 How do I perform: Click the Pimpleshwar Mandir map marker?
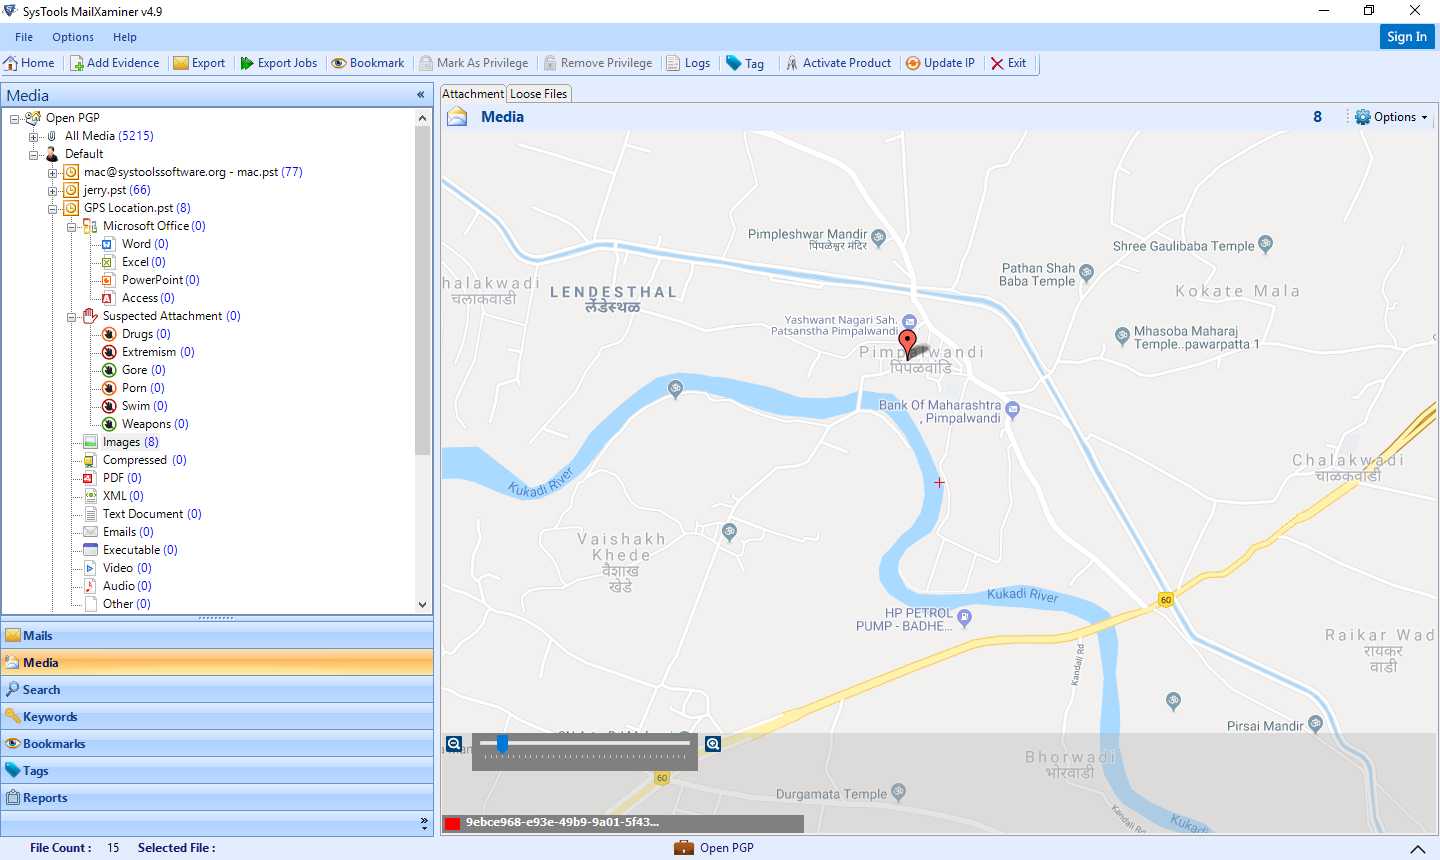(x=879, y=238)
